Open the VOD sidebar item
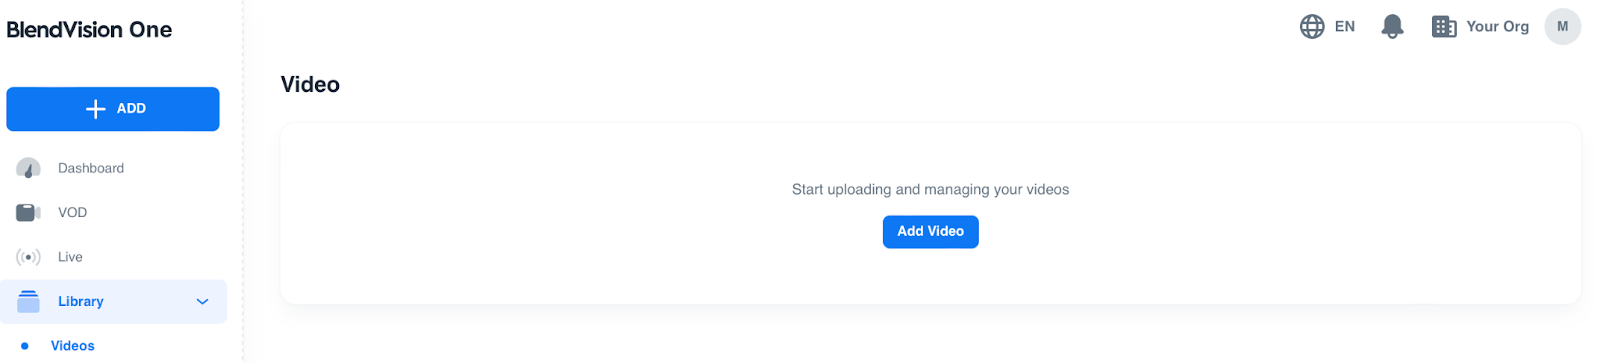 pos(72,212)
